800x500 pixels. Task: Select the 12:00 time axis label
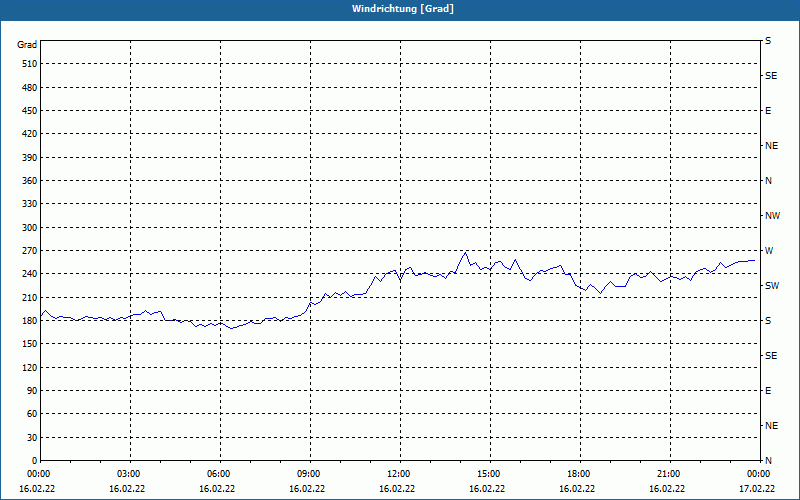pyautogui.click(x=398, y=474)
